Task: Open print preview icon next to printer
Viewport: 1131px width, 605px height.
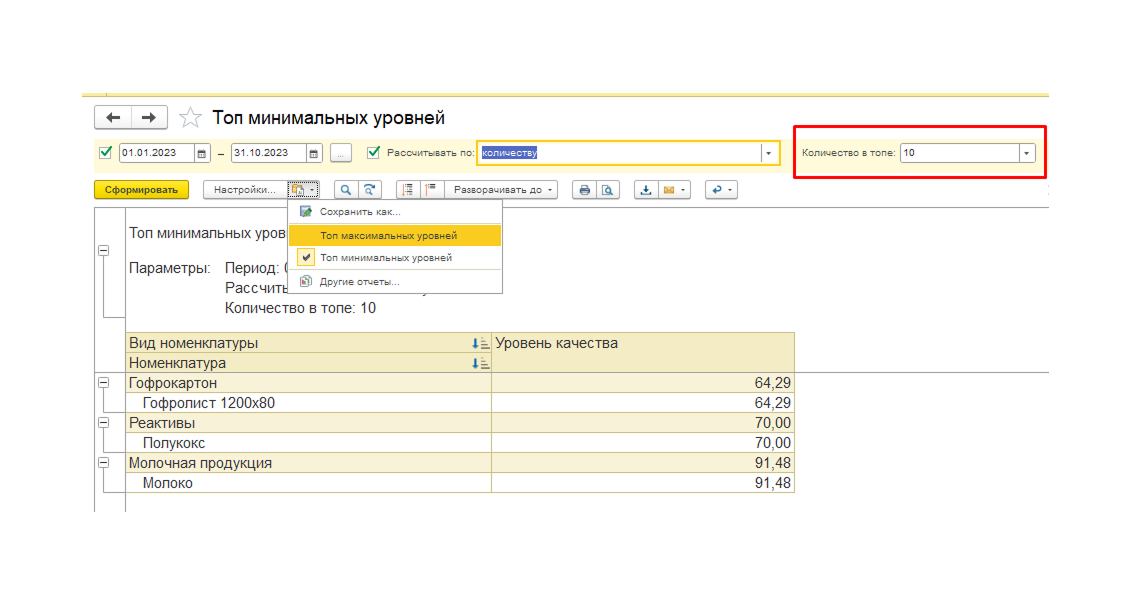Action: 608,190
